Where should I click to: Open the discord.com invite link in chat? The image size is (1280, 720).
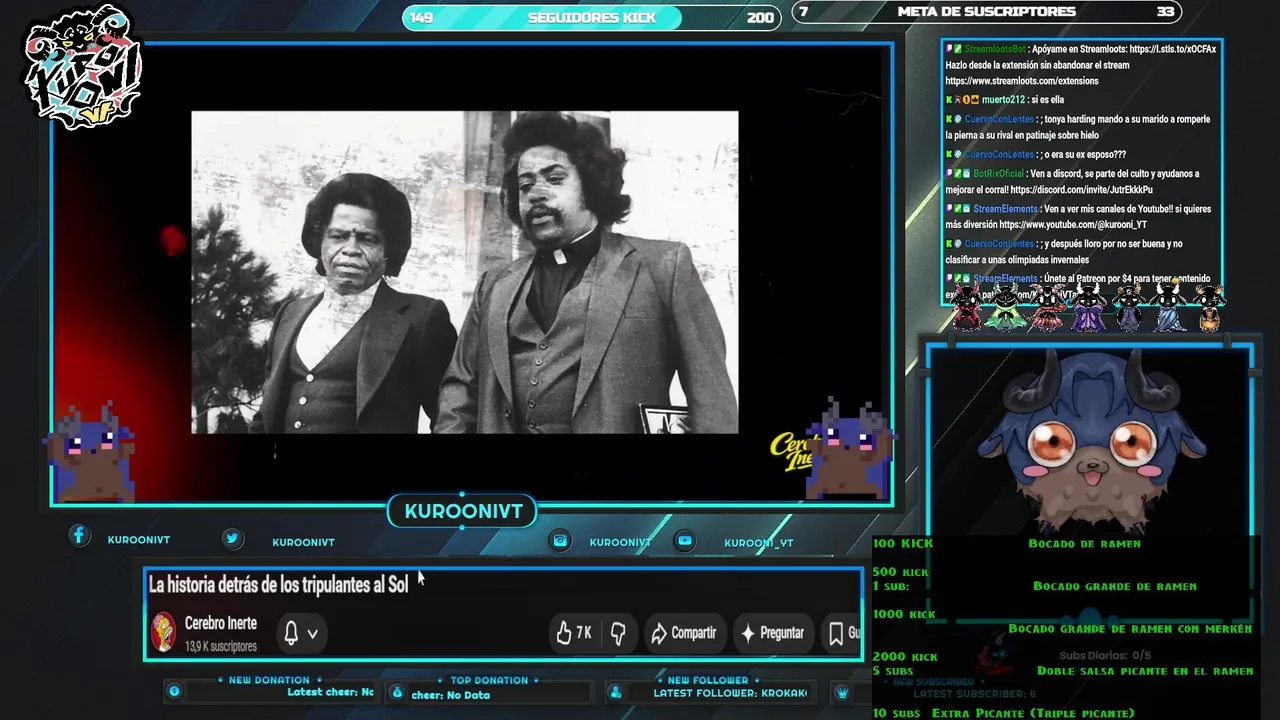coord(1081,190)
